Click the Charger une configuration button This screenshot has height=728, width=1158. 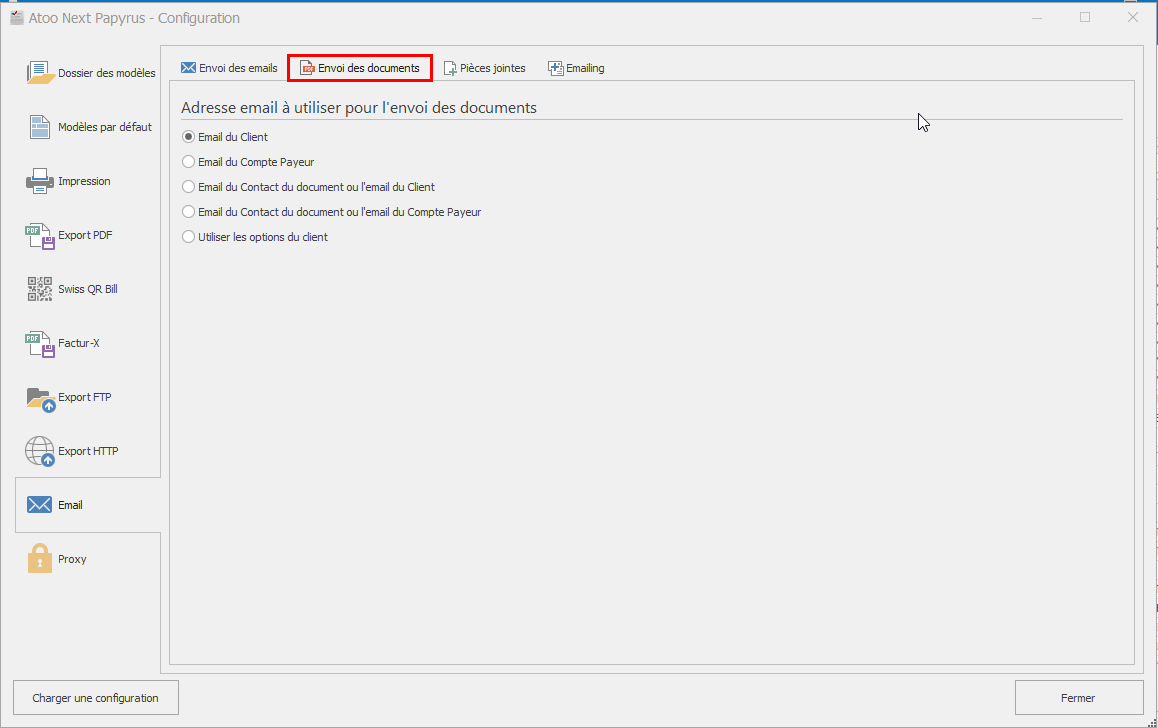coord(95,698)
